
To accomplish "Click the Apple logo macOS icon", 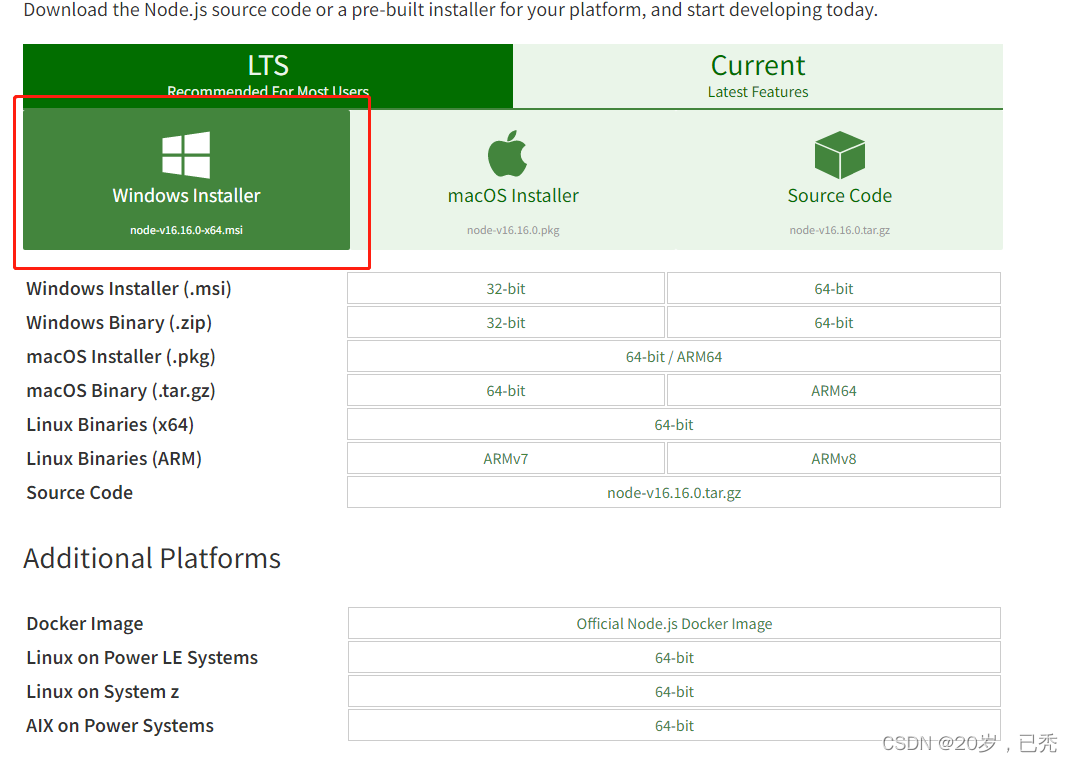I will coord(508,153).
